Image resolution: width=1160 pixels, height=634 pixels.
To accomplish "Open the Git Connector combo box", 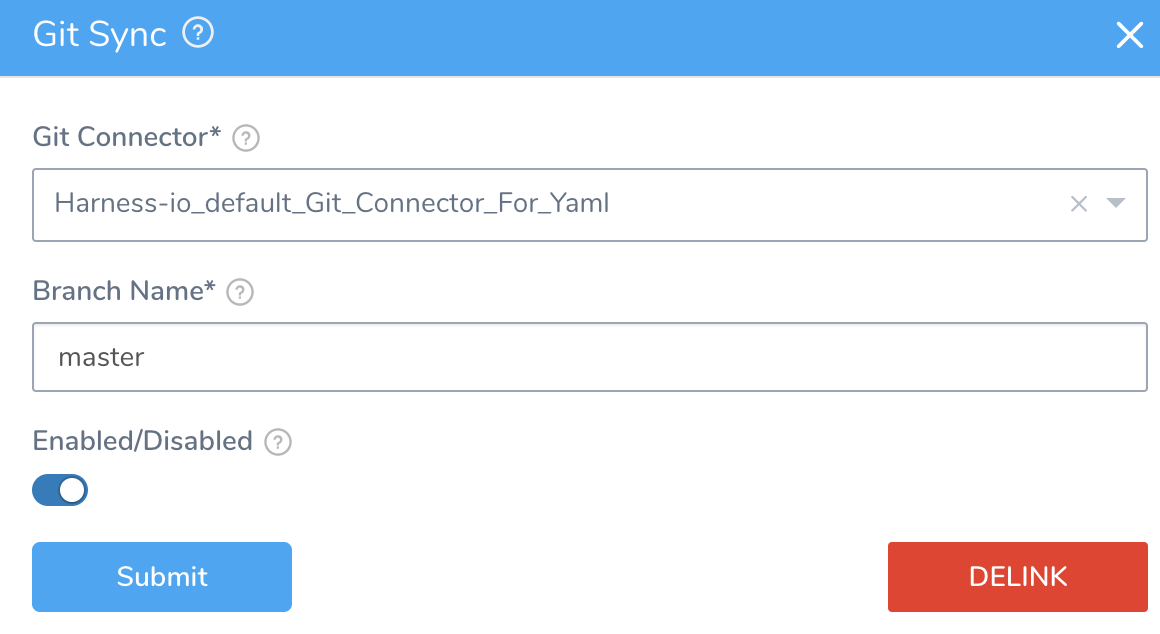I will [590, 205].
